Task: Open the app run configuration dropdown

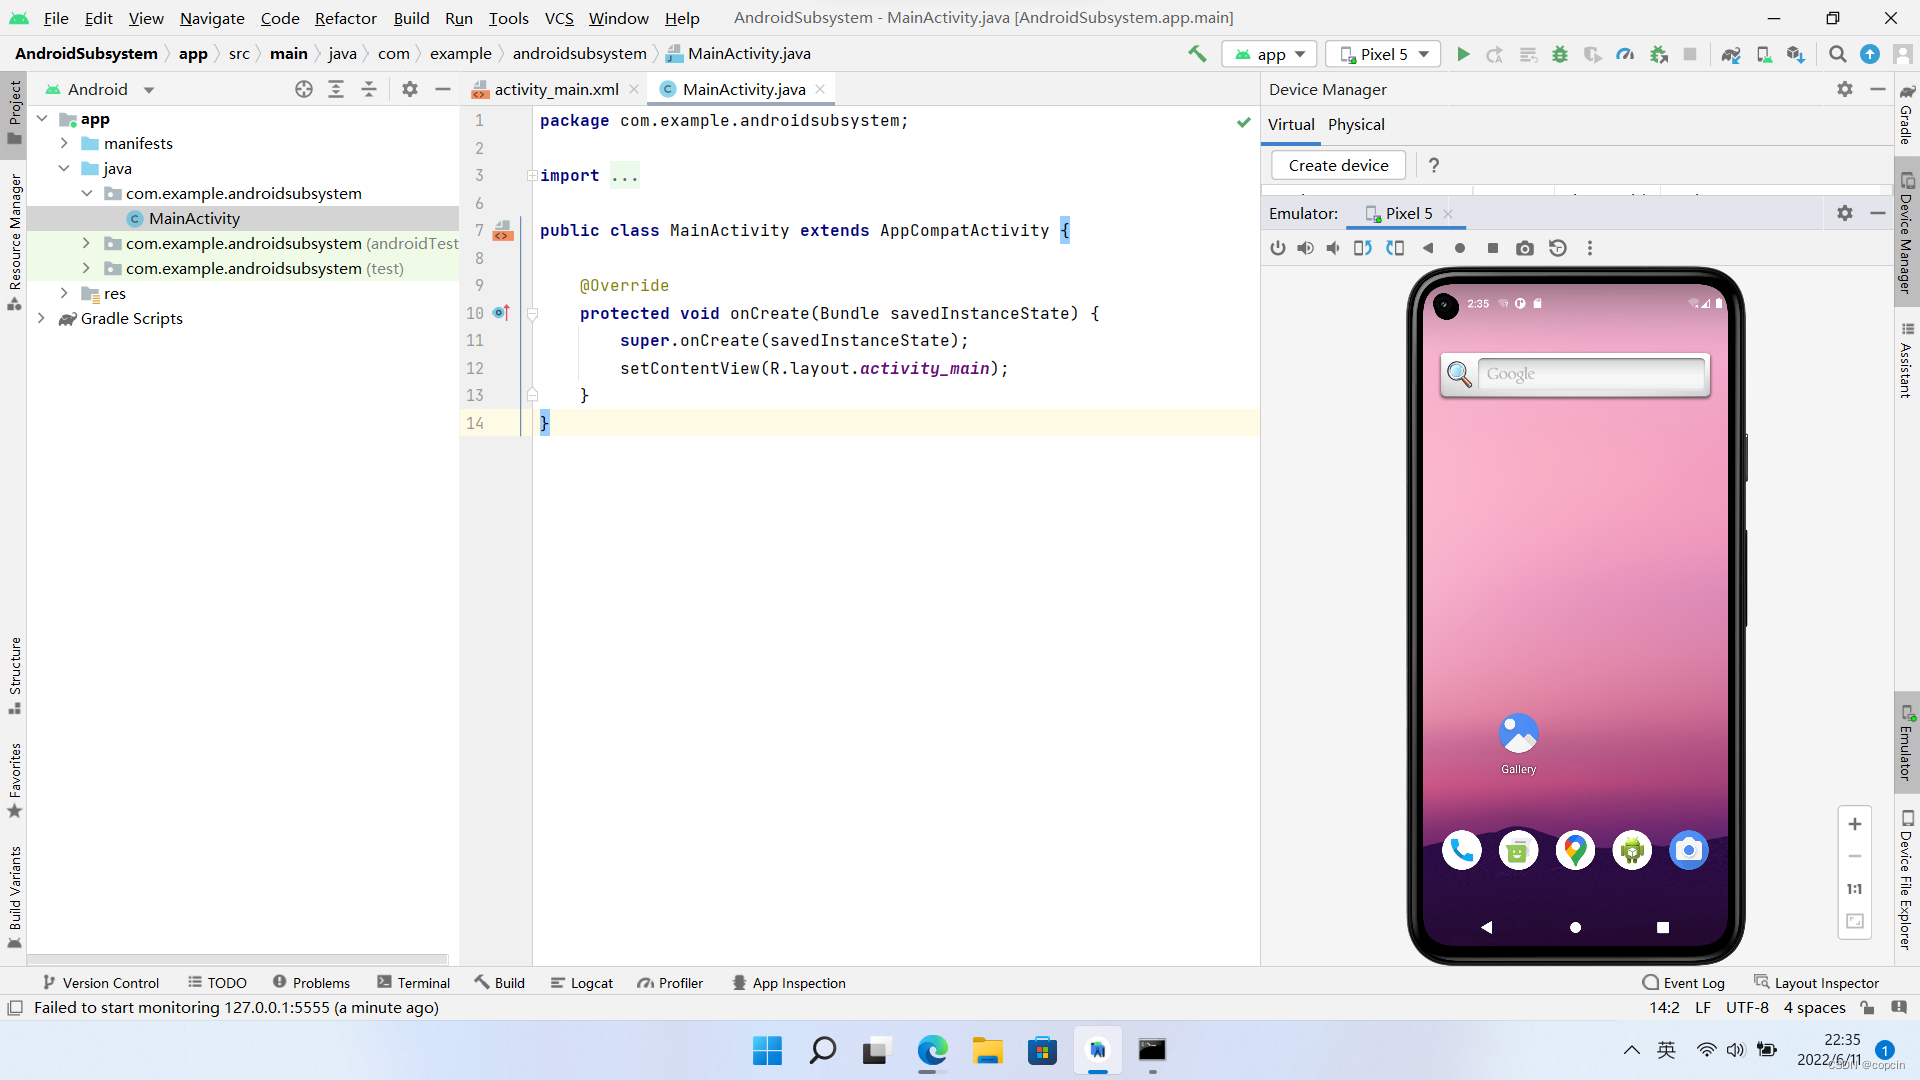Action: click(x=1270, y=54)
